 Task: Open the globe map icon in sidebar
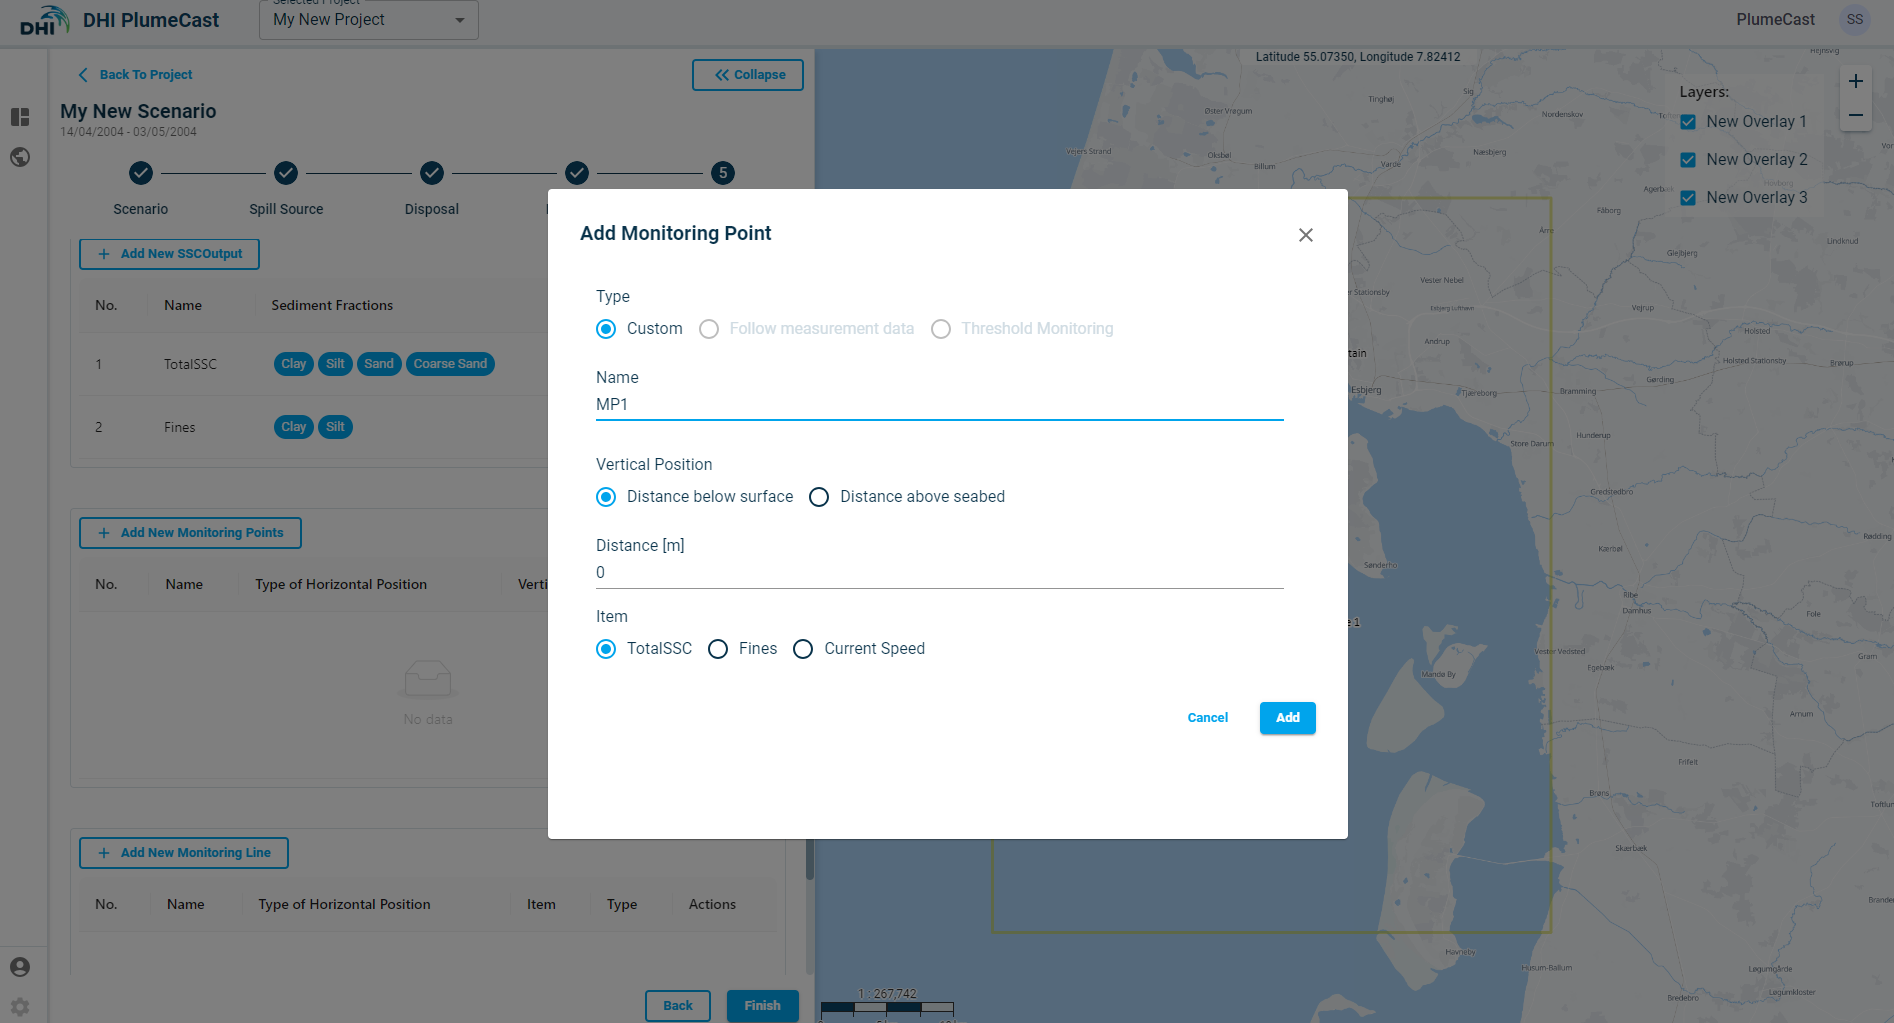tap(20, 157)
